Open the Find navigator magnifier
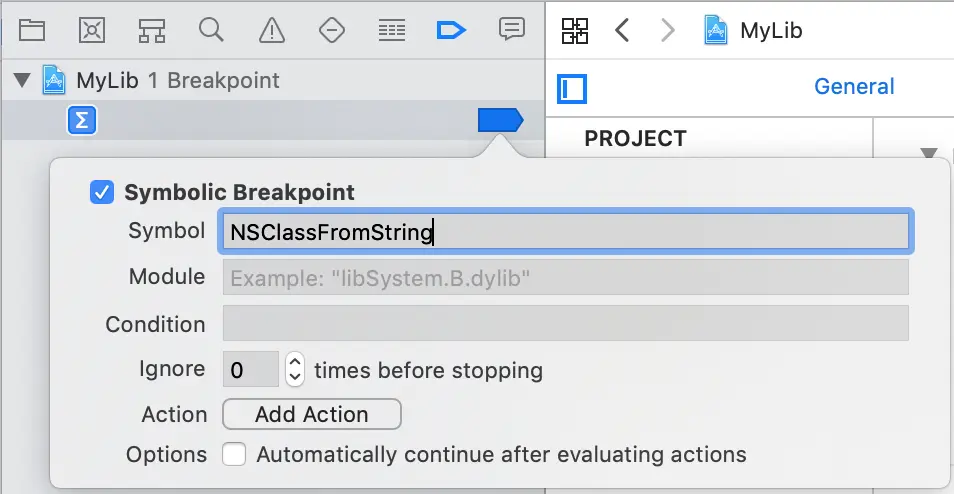Image resolution: width=954 pixels, height=494 pixels. pos(211,29)
